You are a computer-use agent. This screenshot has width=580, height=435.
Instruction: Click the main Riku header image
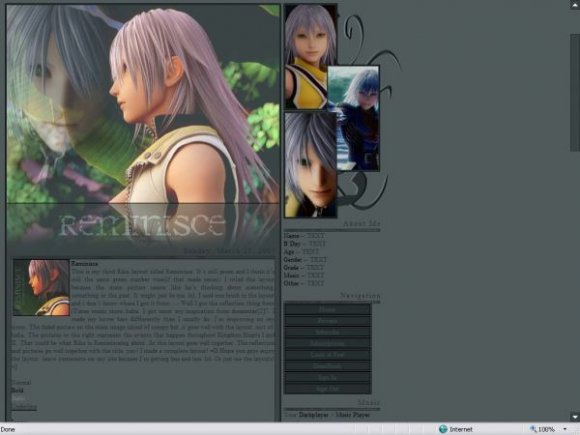pyautogui.click(x=143, y=104)
